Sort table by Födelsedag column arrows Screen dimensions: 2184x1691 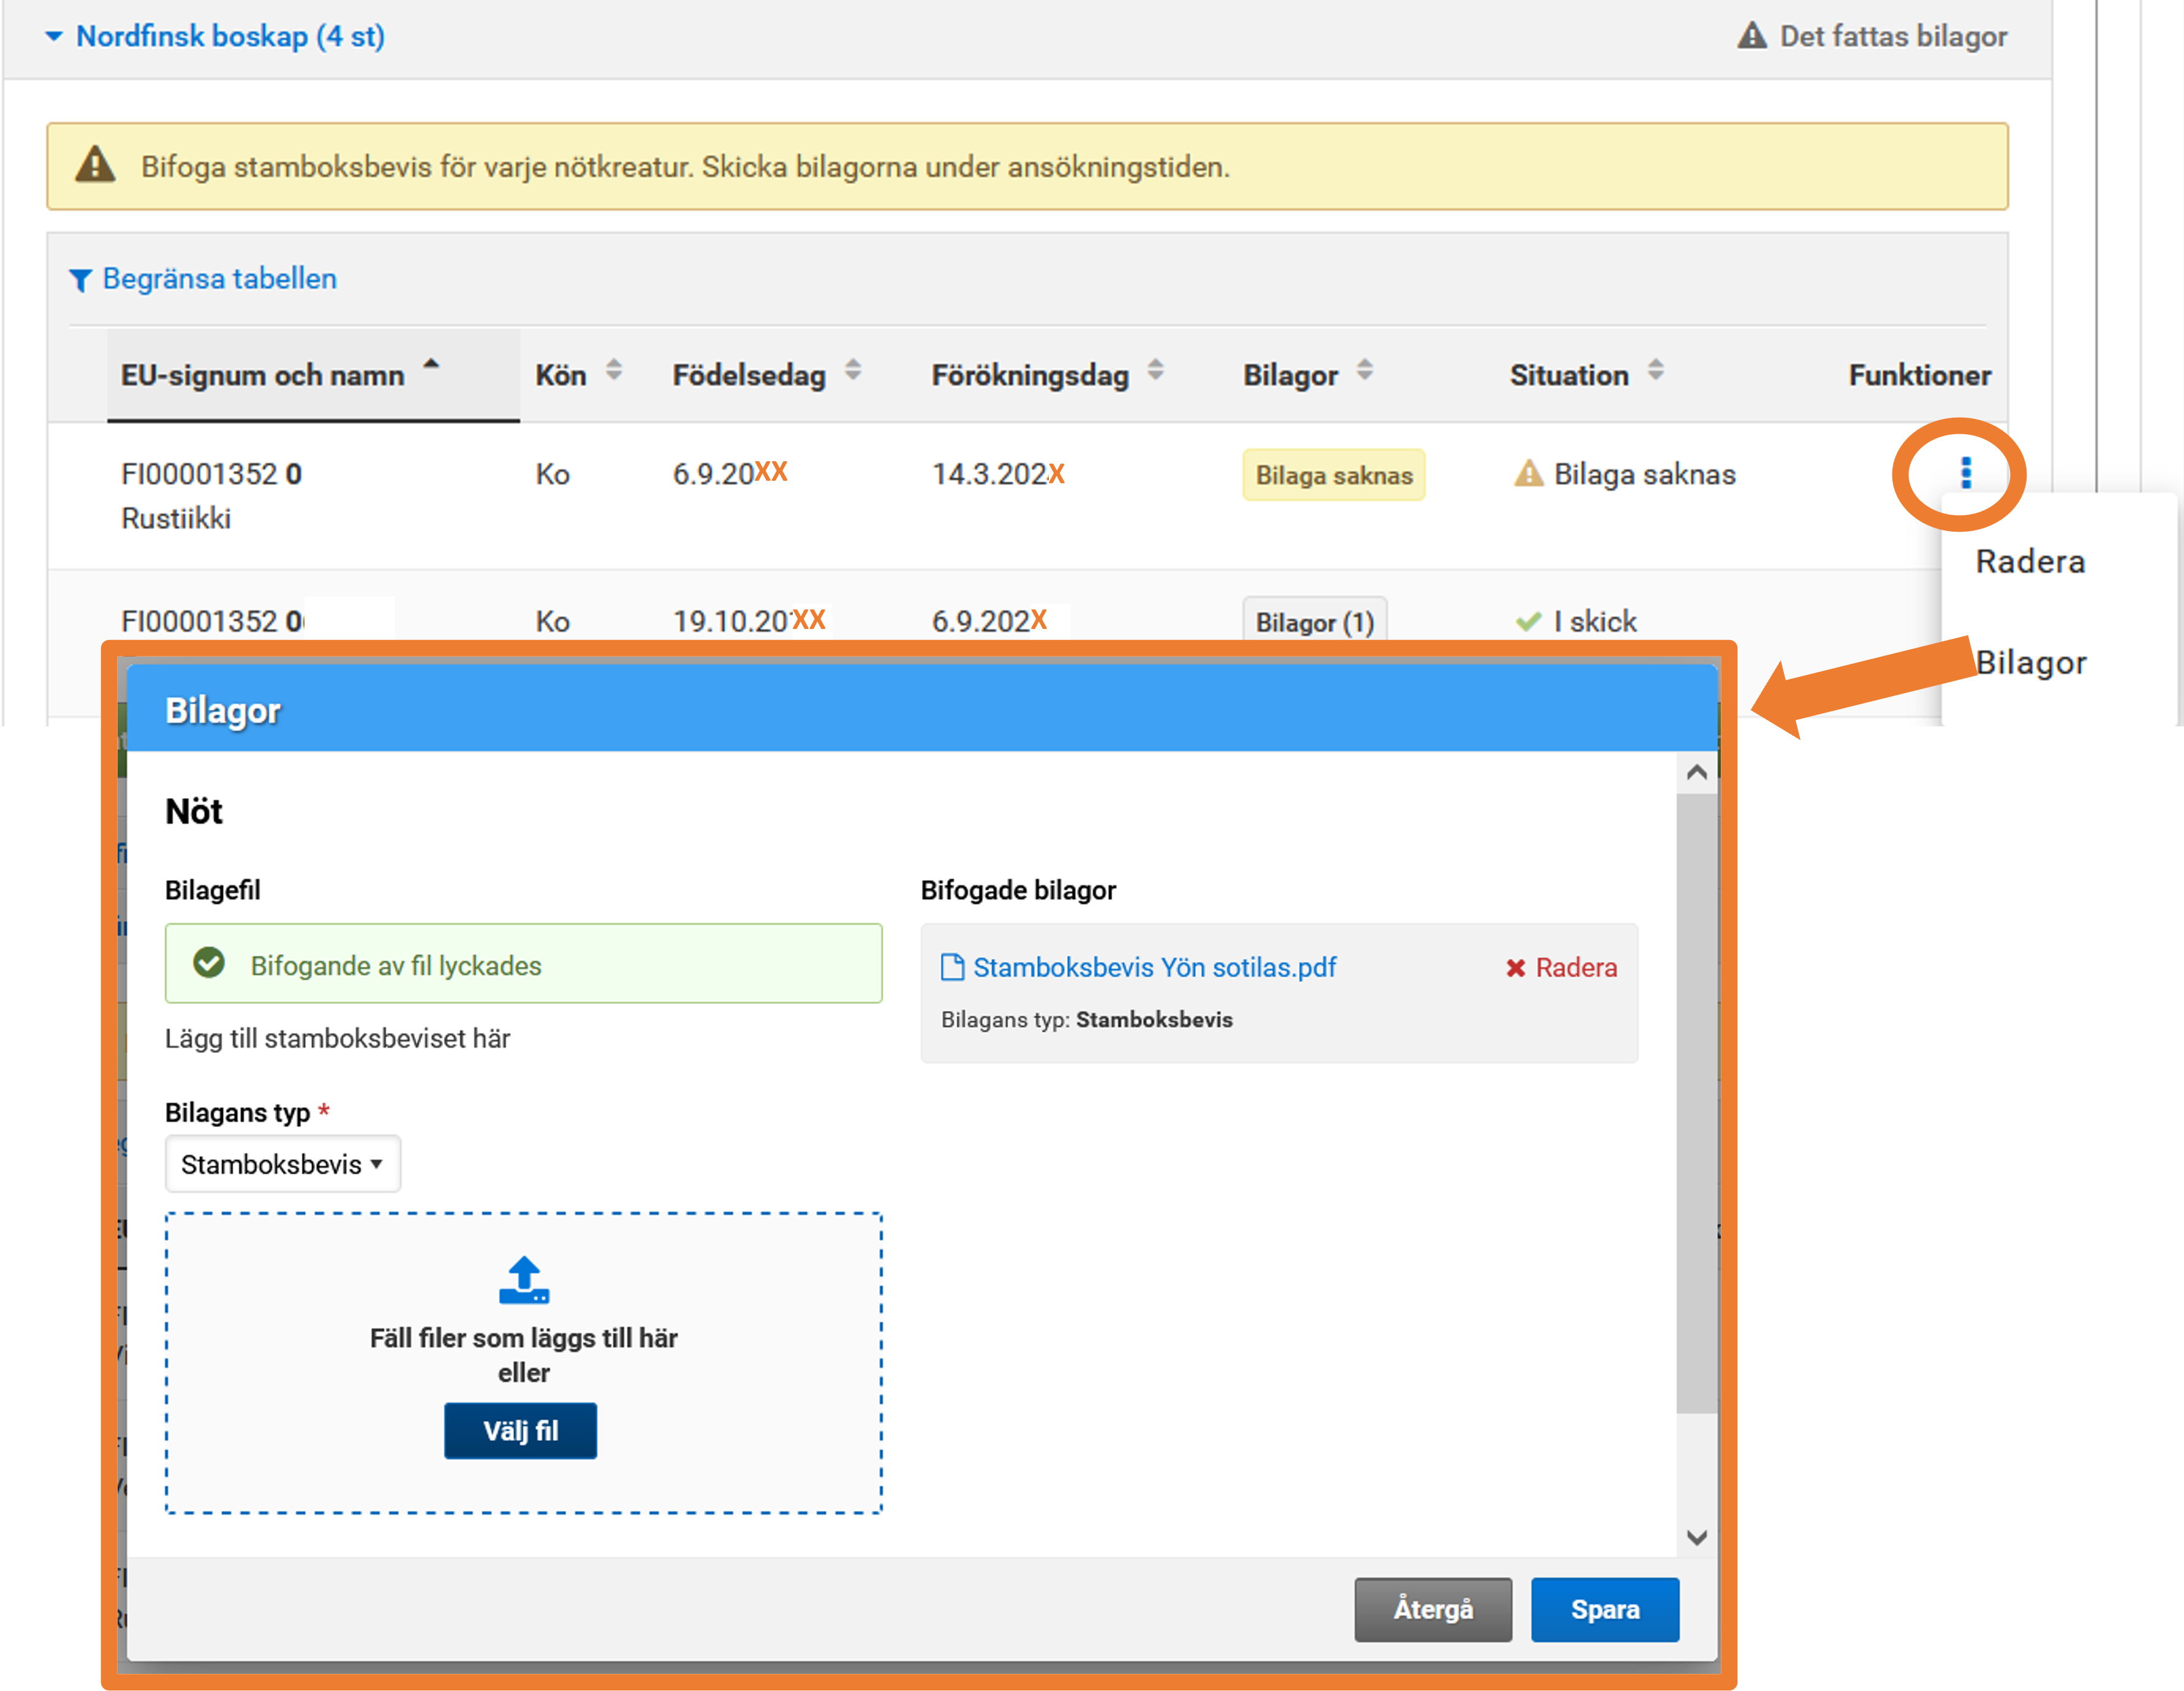coord(853,371)
